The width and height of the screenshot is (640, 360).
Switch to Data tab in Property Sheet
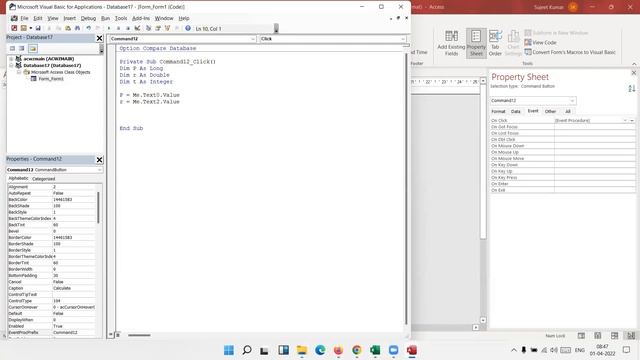pos(516,111)
